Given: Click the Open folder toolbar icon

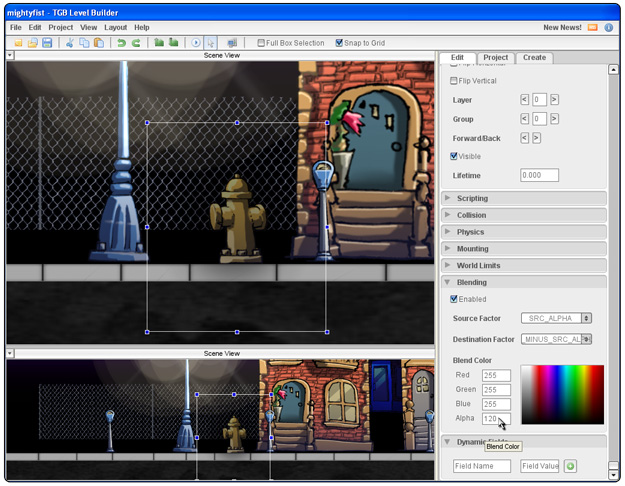Looking at the screenshot, I should (33, 43).
